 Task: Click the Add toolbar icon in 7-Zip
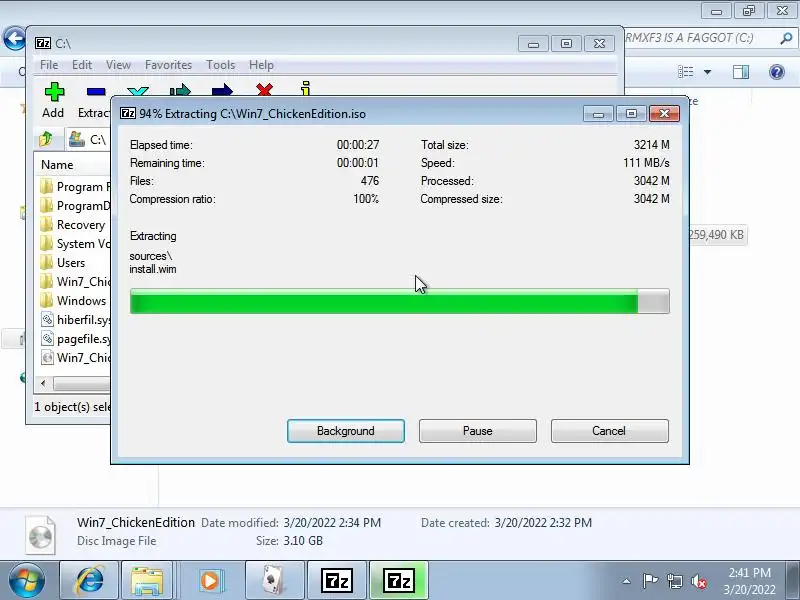[54, 92]
